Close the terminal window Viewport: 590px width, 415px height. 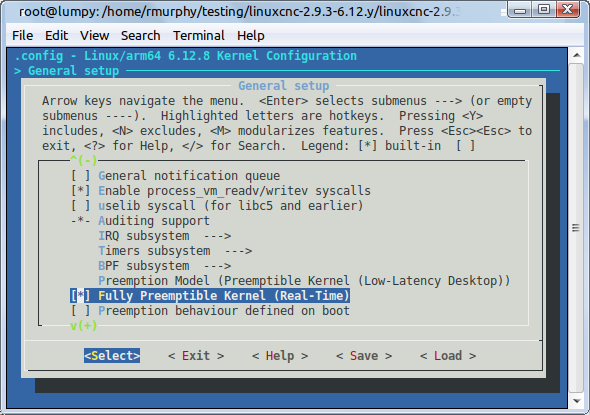(567, 9)
